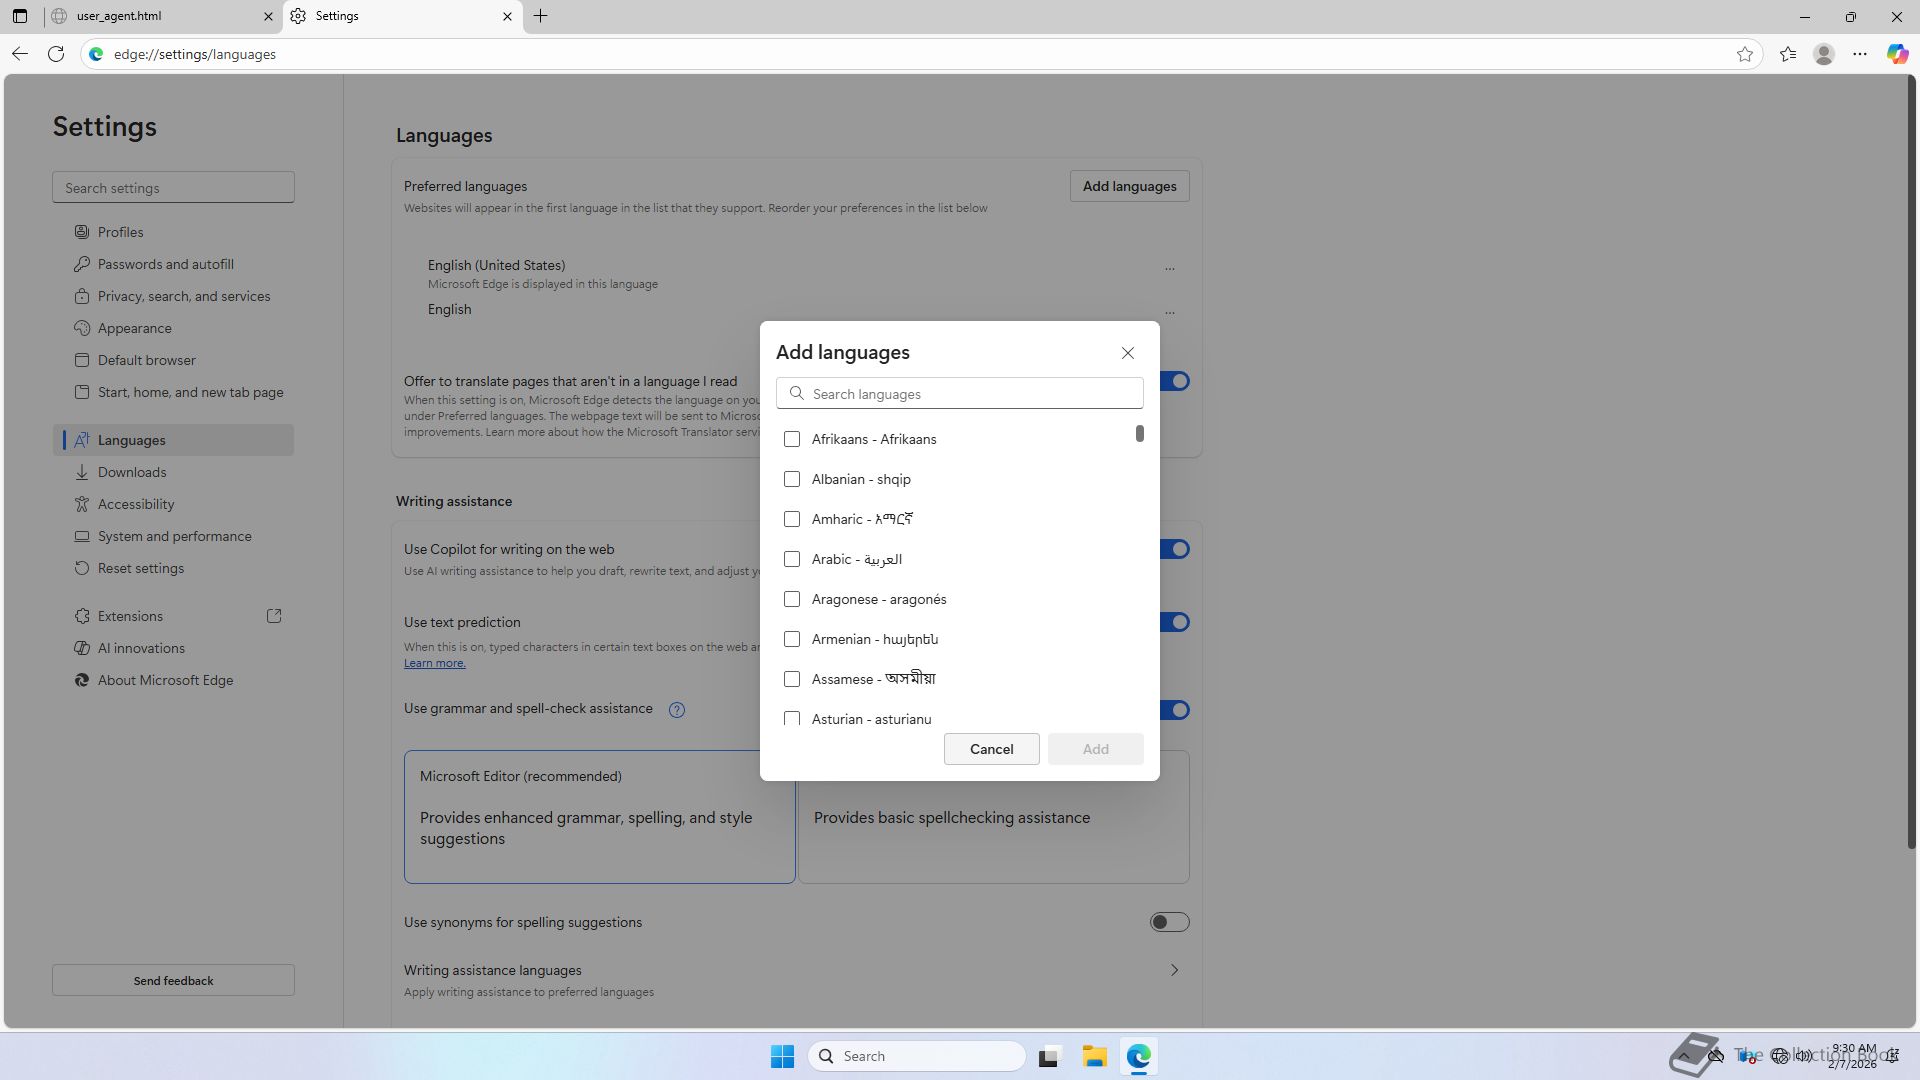Tick the Armenian language checkbox

click(x=792, y=639)
